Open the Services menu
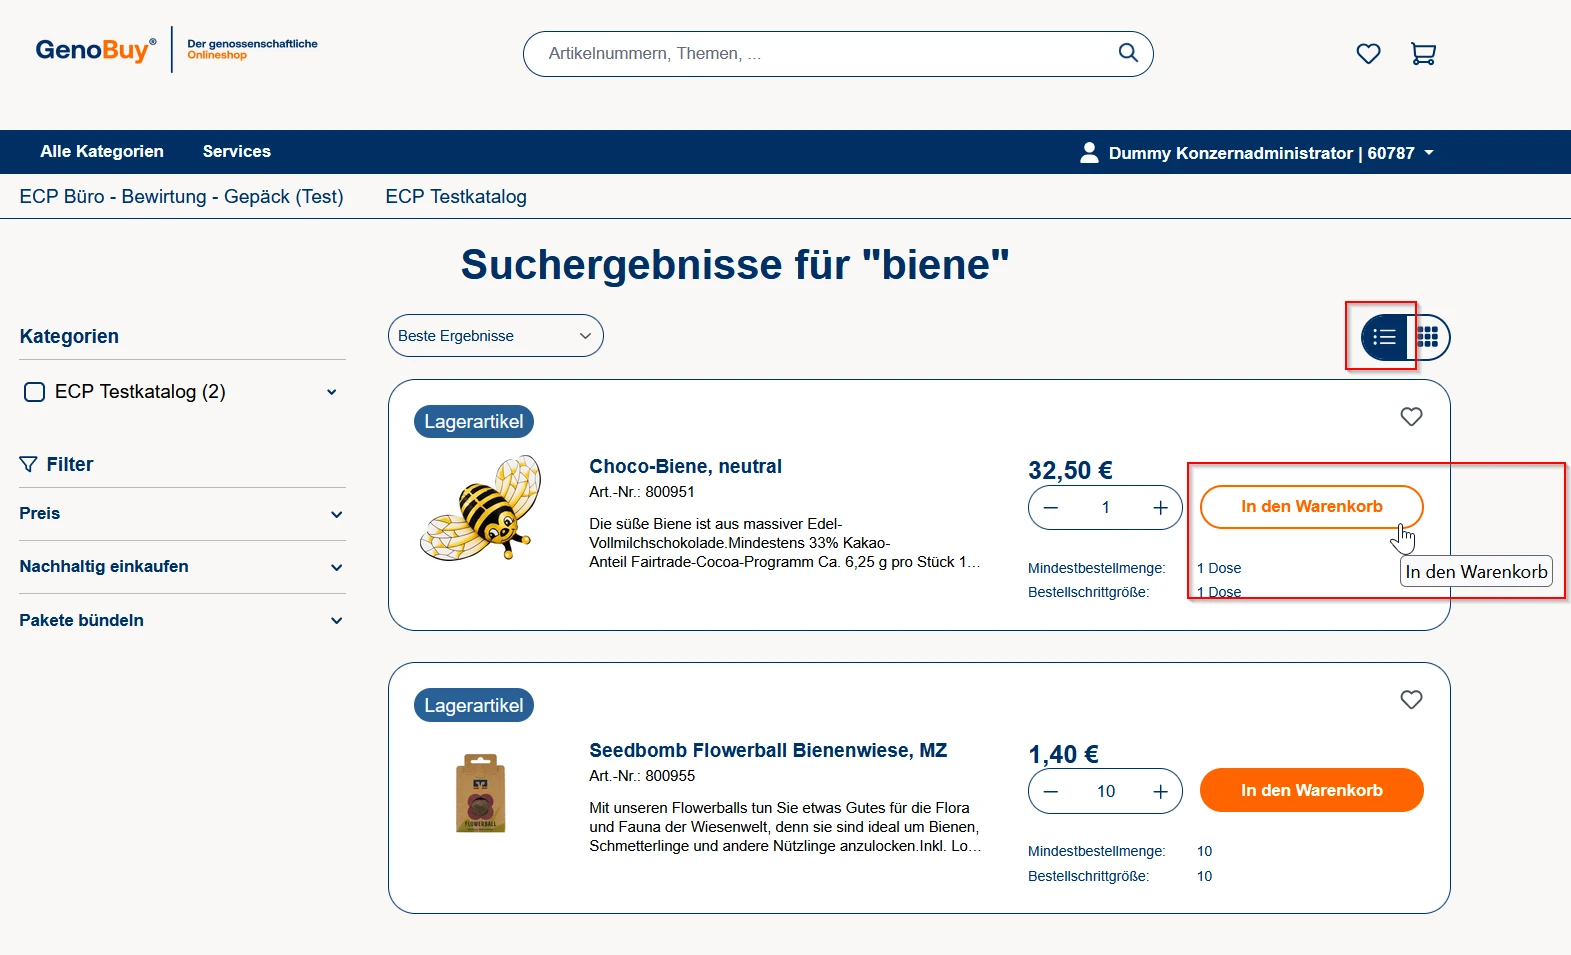1571x955 pixels. click(236, 152)
